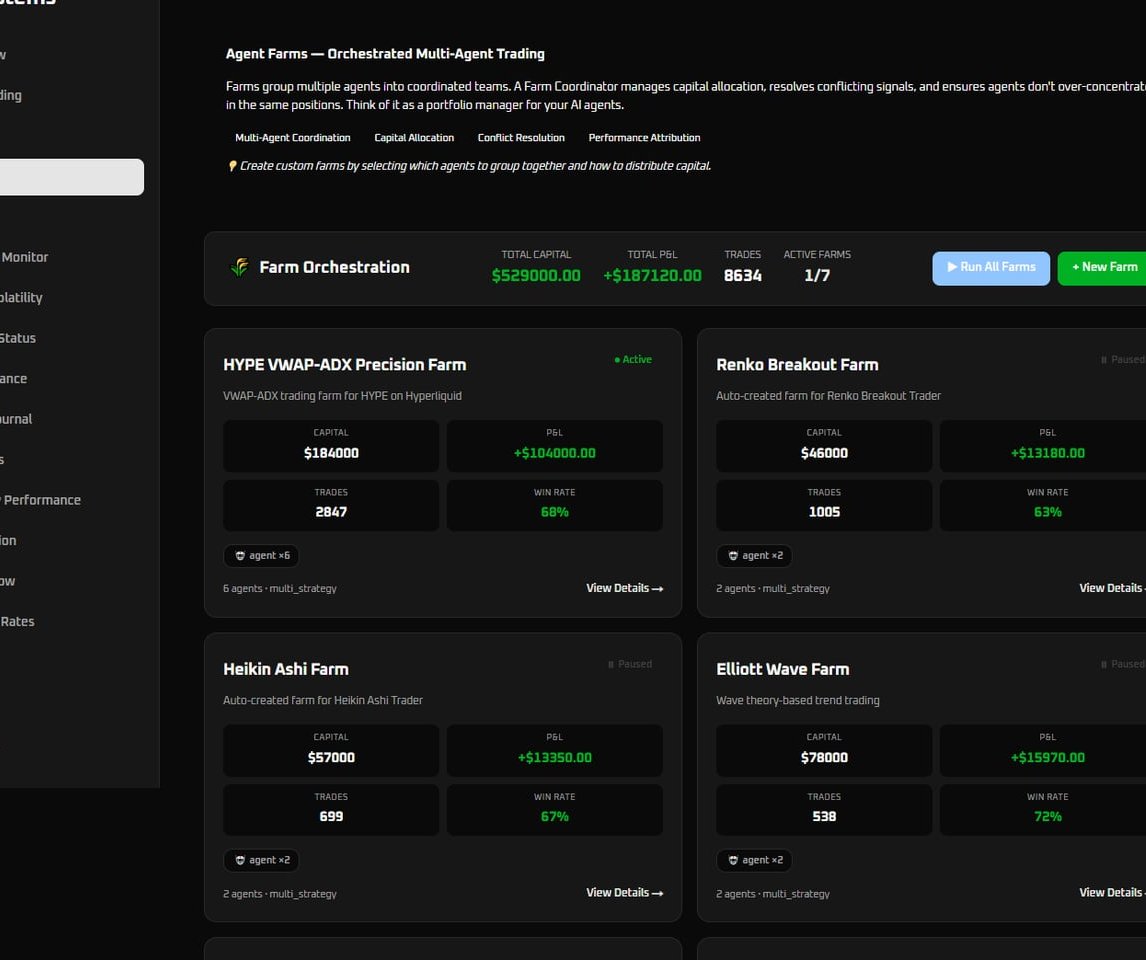Screen dimensions: 1146x960
Task: Open the Monitor sidebar item
Action: coord(25,257)
